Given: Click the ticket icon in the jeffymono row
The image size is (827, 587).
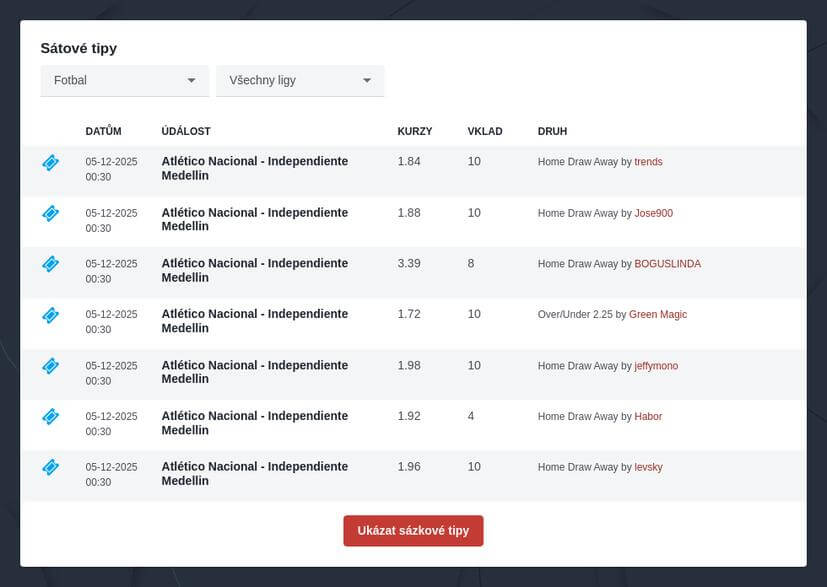Looking at the screenshot, I should pyautogui.click(x=50, y=366).
